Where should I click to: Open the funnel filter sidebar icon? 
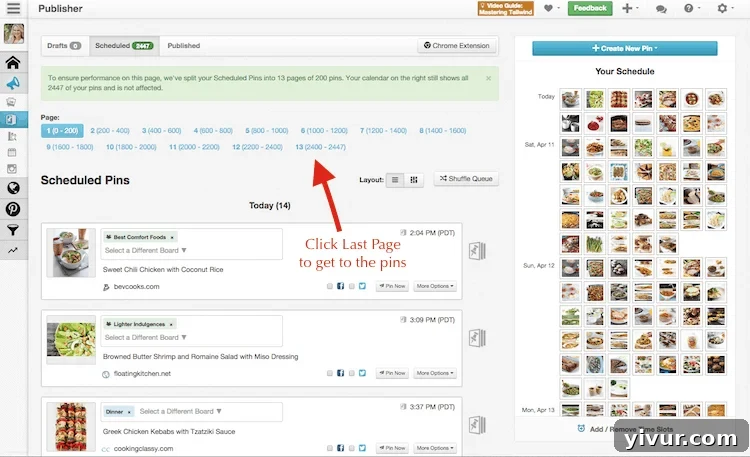(13, 230)
